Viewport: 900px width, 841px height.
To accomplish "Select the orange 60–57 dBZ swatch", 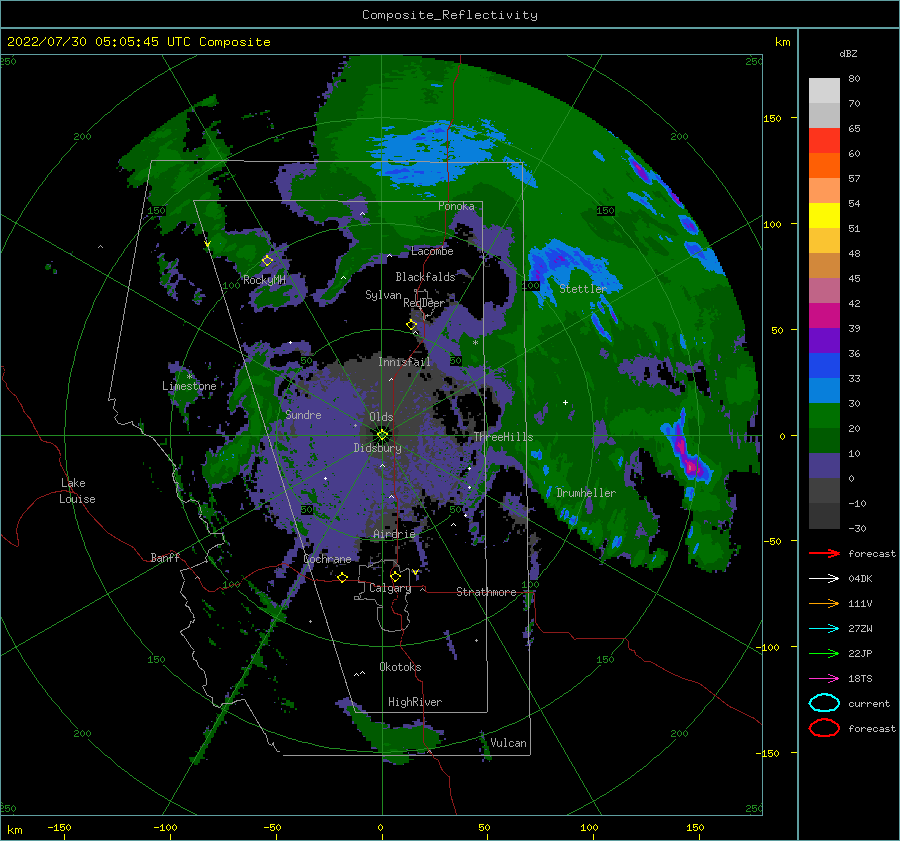I will click(x=824, y=165).
